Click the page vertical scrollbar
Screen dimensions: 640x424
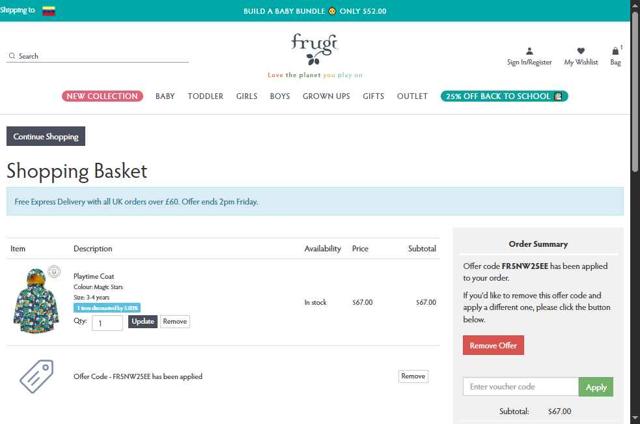click(635, 90)
